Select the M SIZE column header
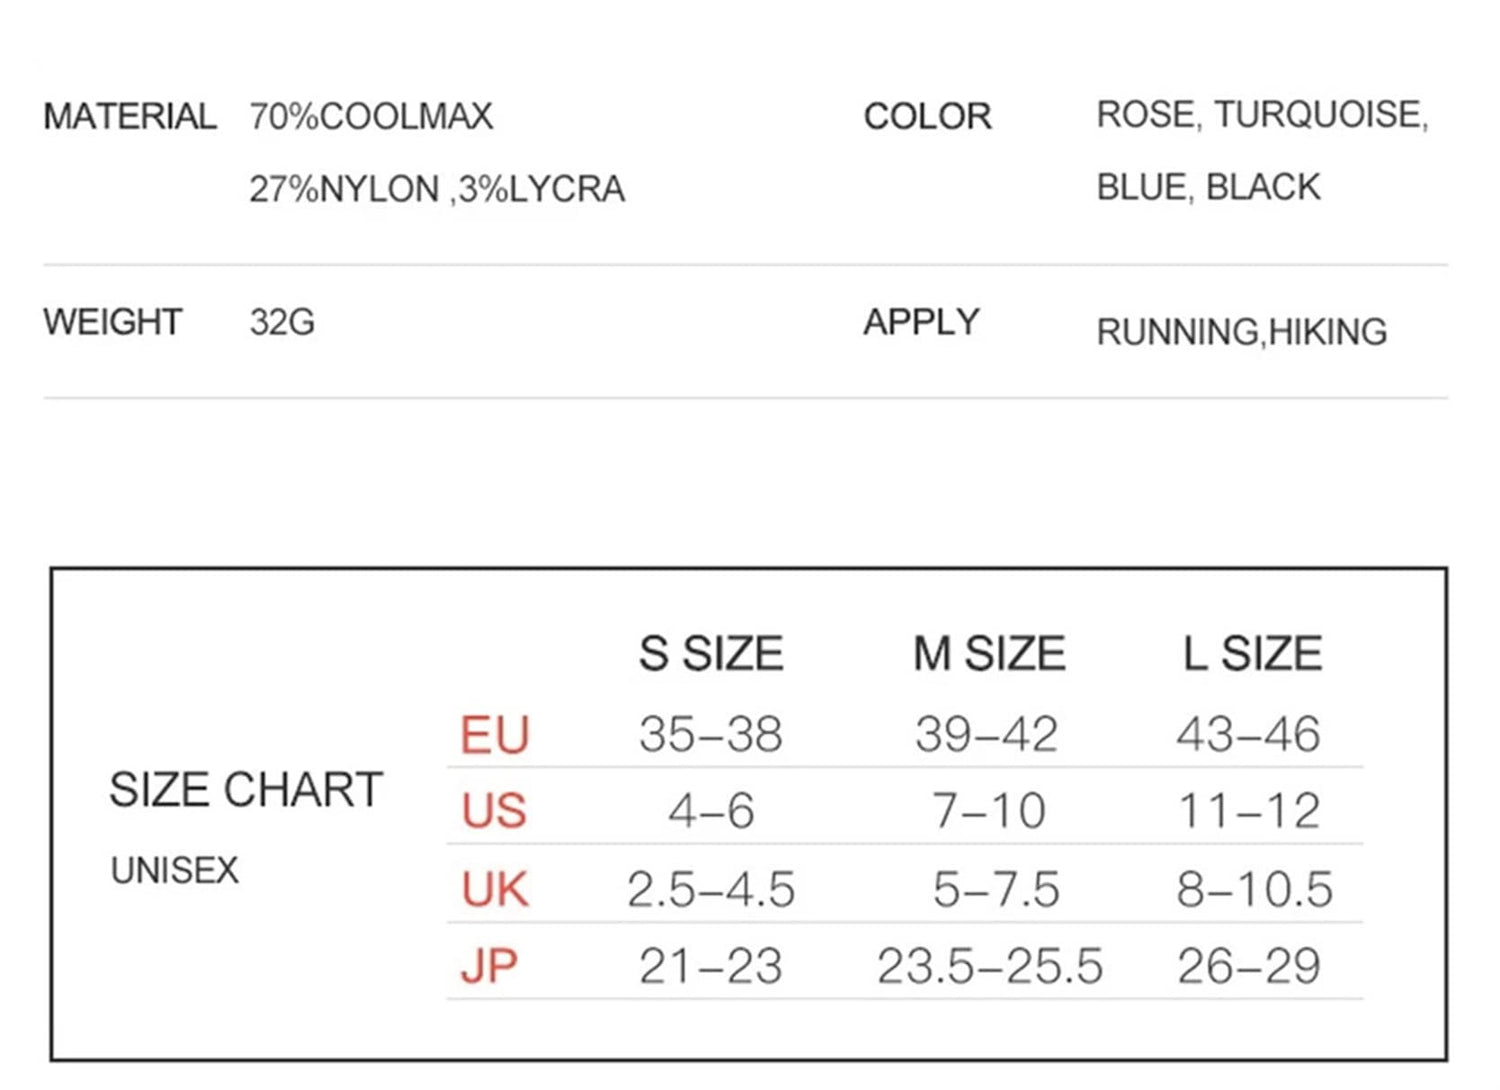 (x=989, y=654)
